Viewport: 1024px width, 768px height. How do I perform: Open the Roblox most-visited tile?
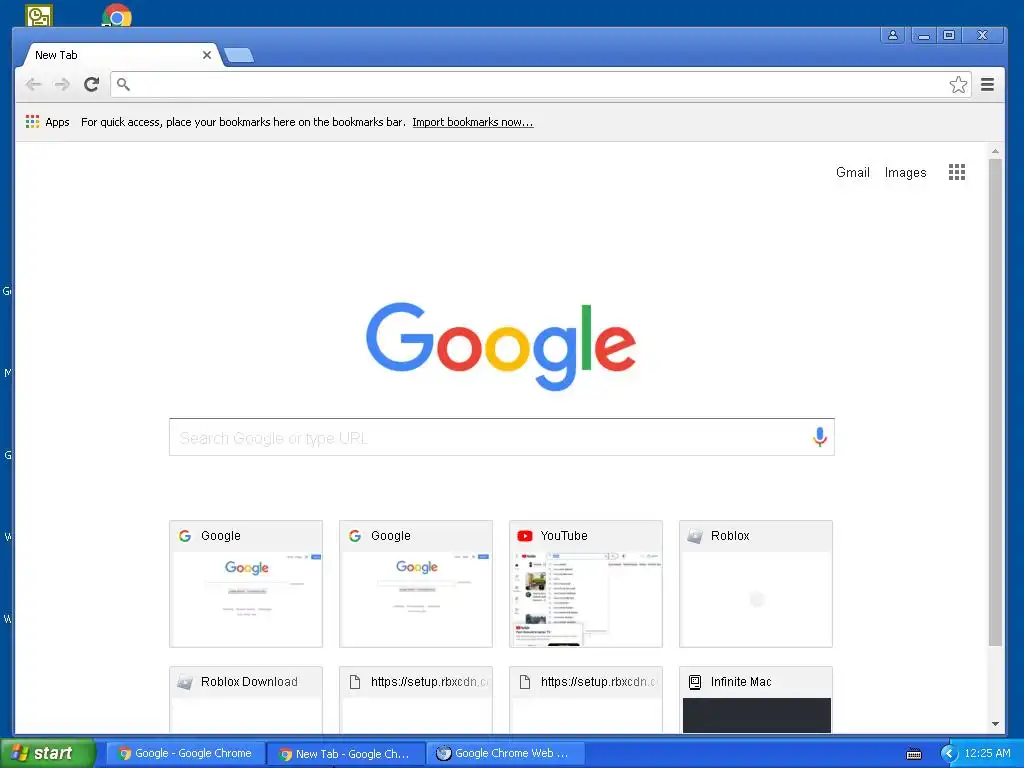click(x=756, y=584)
